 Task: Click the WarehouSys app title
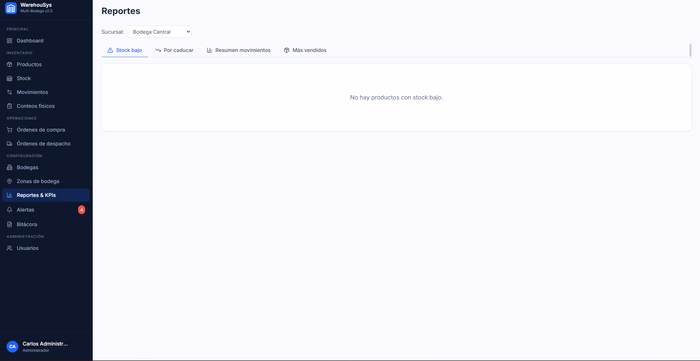[36, 5]
